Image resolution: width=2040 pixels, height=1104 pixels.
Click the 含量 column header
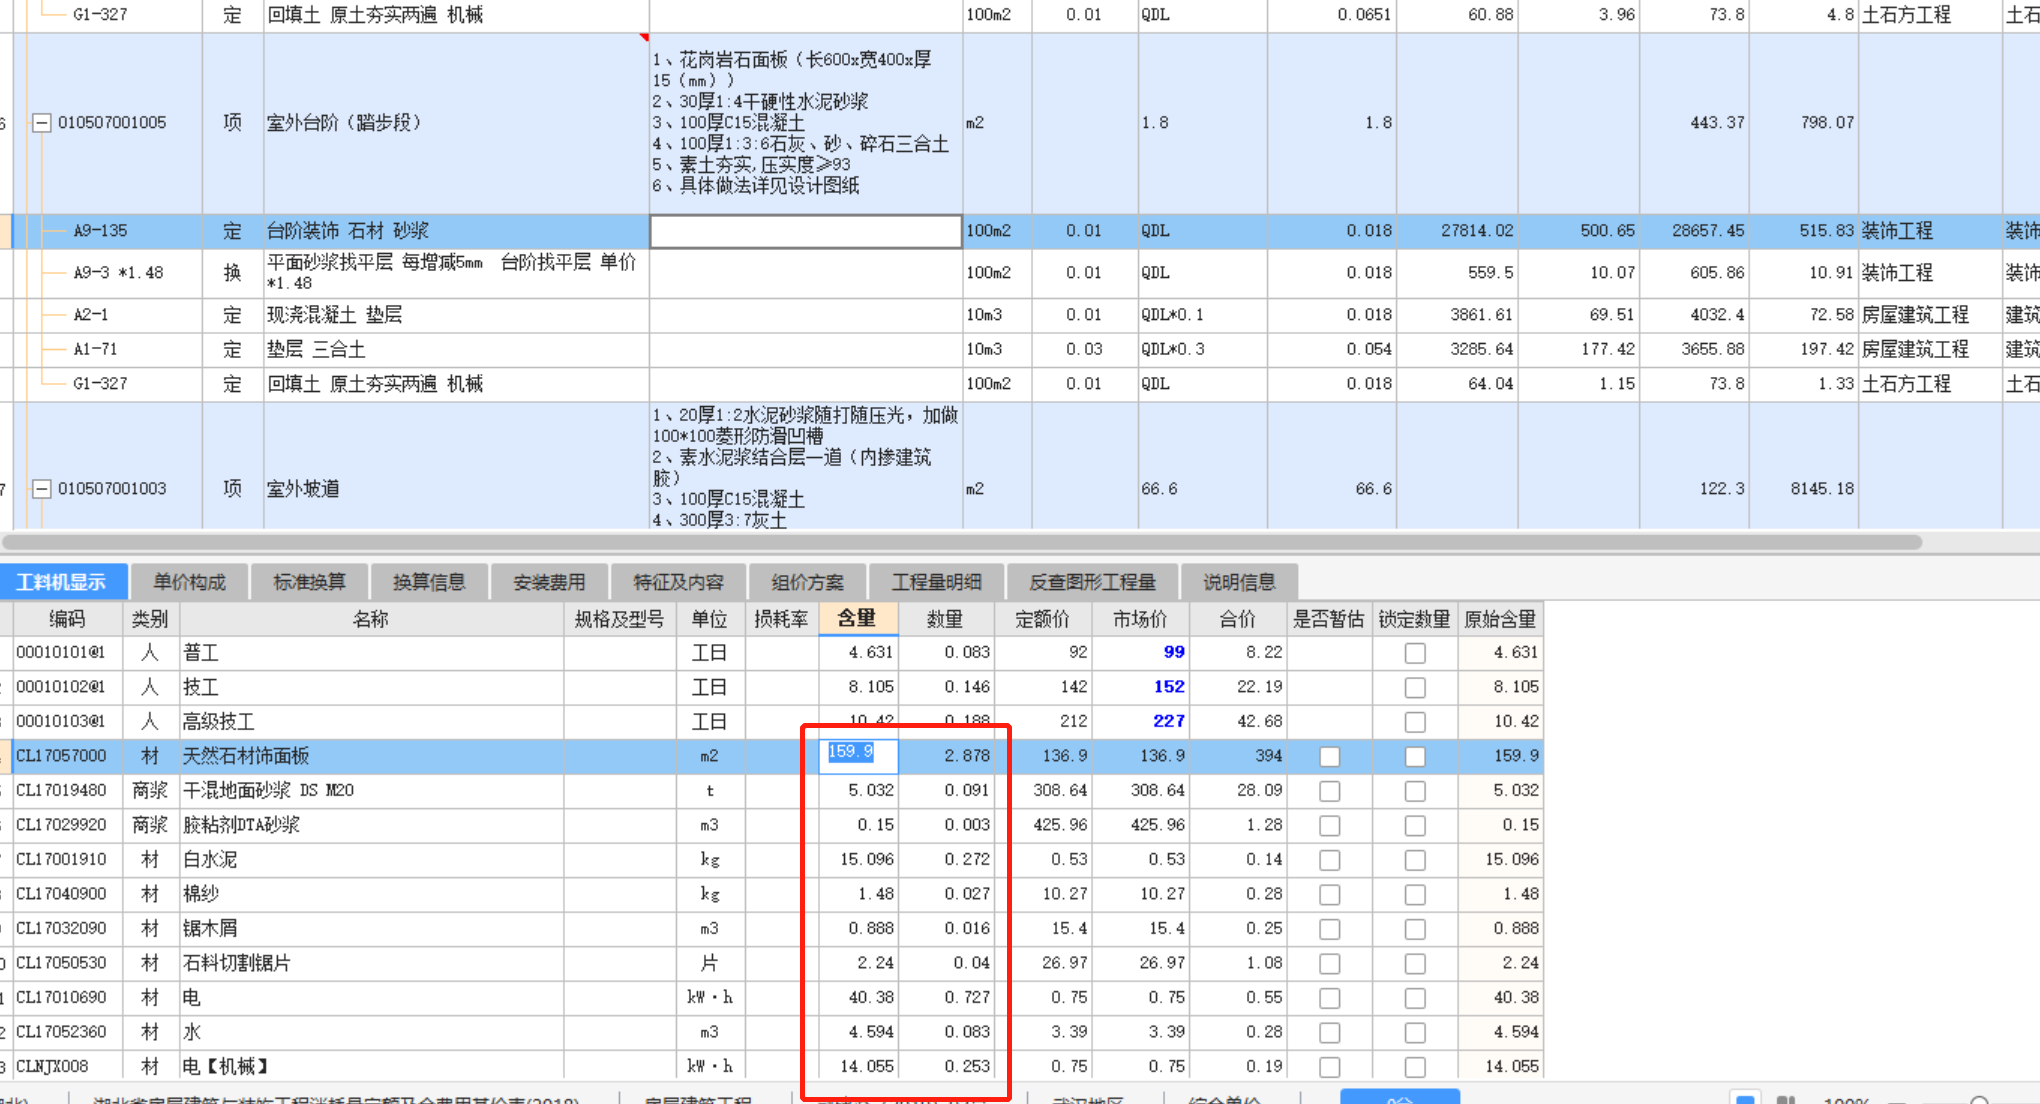click(858, 619)
